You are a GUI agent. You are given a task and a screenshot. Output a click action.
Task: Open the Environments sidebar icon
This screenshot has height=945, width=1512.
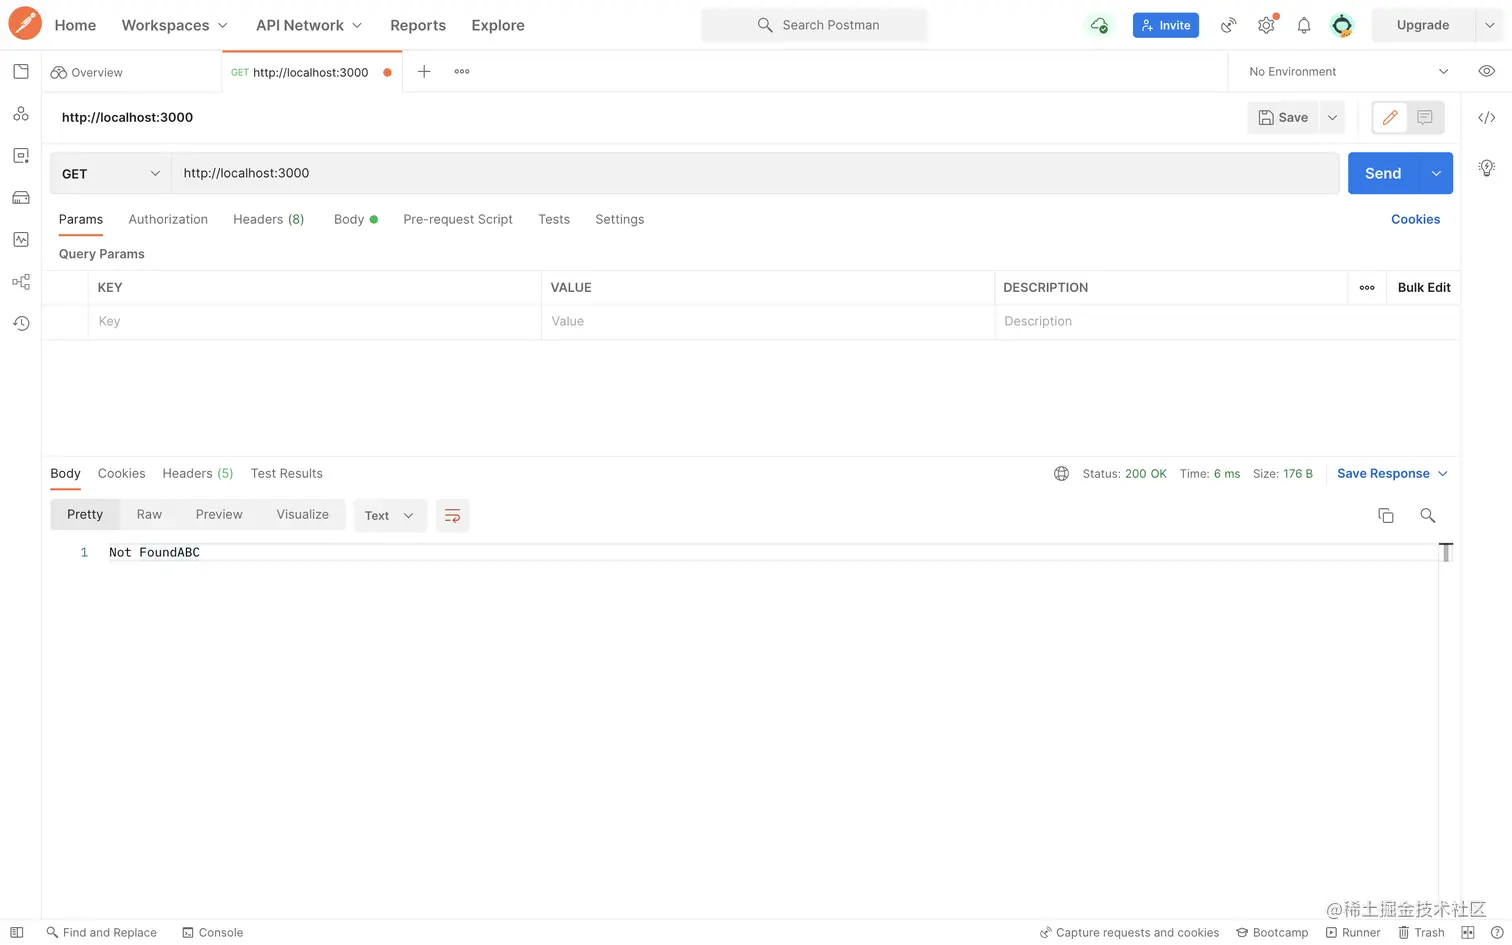21,156
